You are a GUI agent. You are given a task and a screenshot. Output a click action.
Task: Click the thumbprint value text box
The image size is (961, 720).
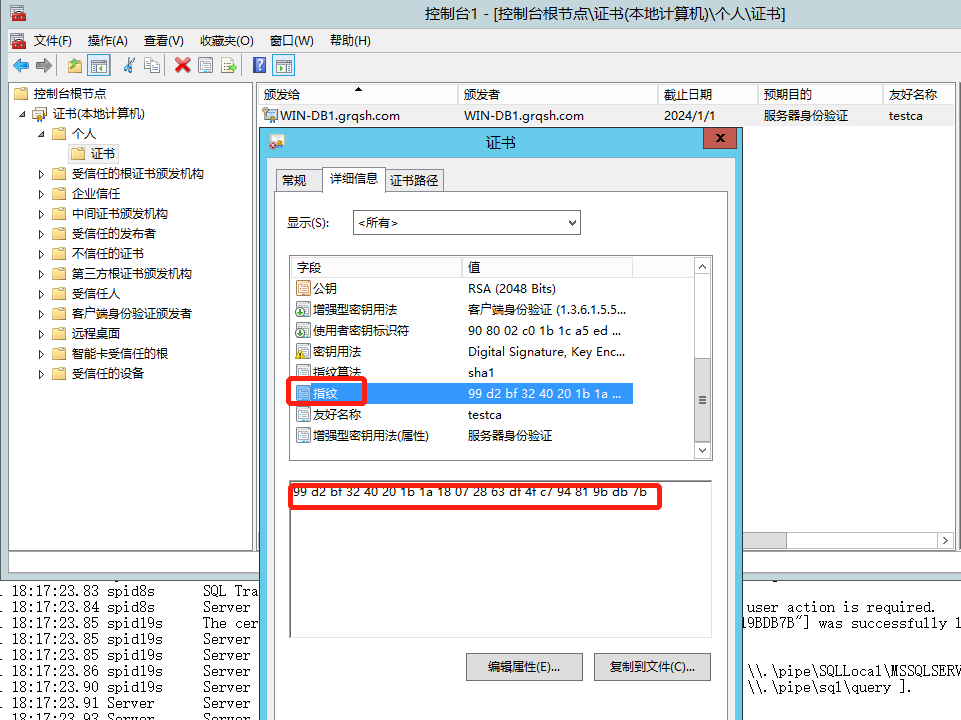pyautogui.click(x=500, y=559)
